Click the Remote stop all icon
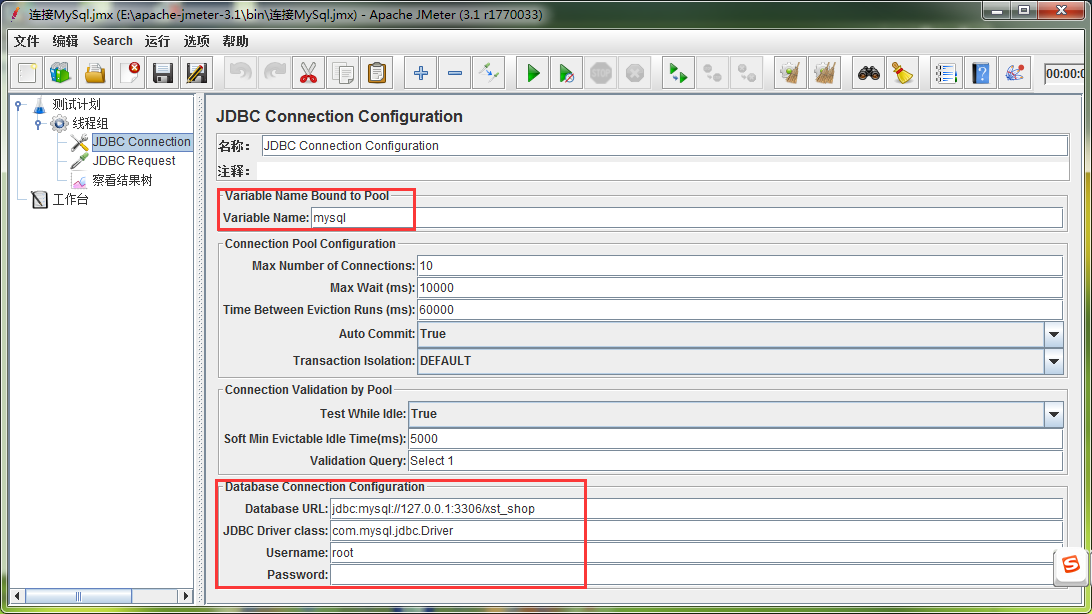This screenshot has width=1092, height=614. point(712,73)
